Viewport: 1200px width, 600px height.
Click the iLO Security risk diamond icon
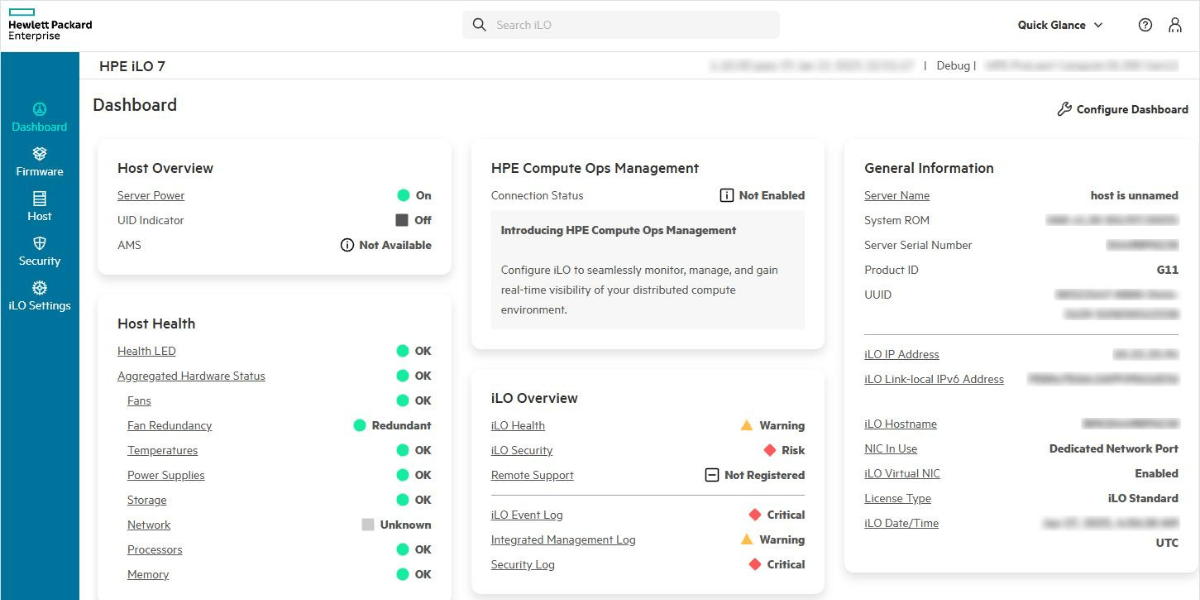pyautogui.click(x=770, y=451)
